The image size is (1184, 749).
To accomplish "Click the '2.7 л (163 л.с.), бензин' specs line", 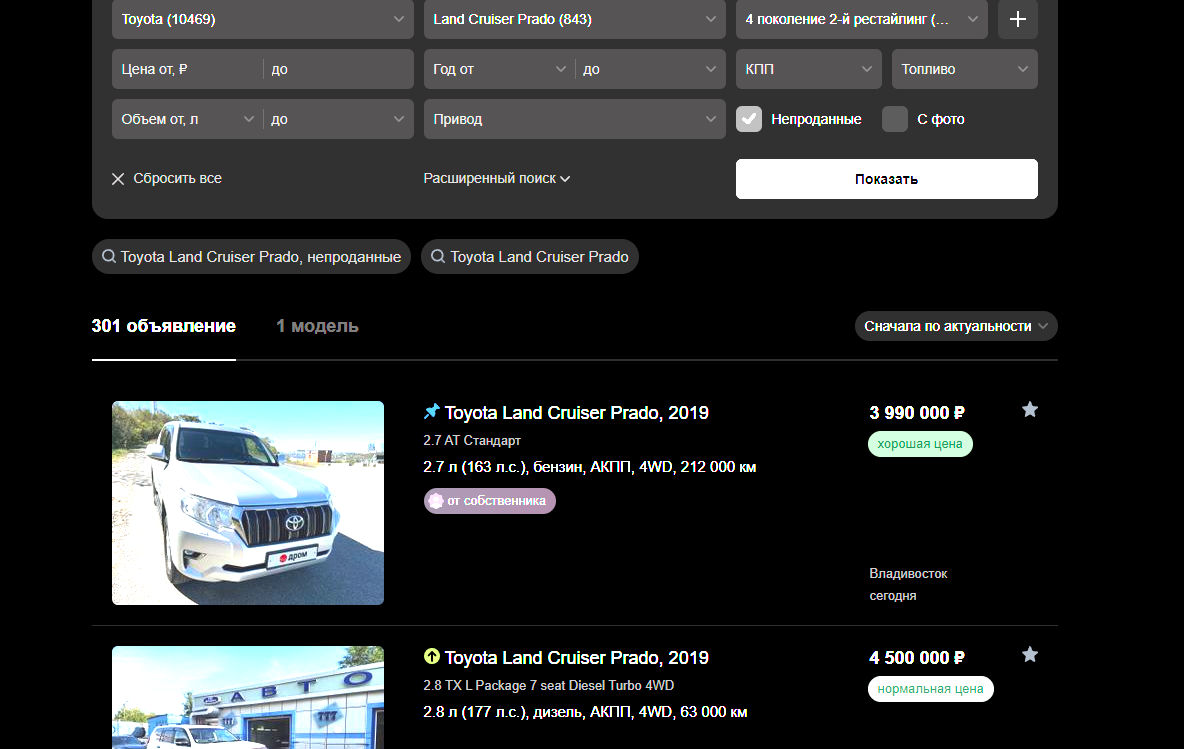I will tap(590, 467).
